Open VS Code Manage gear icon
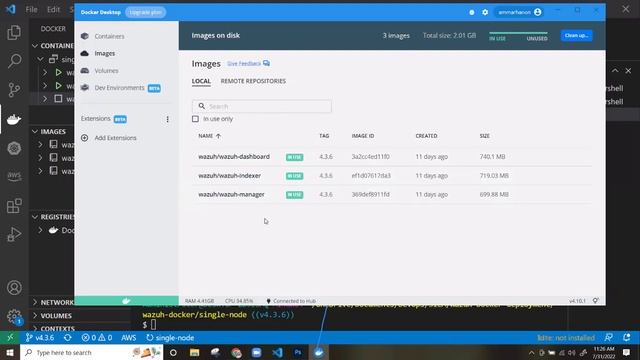 click(x=14, y=316)
